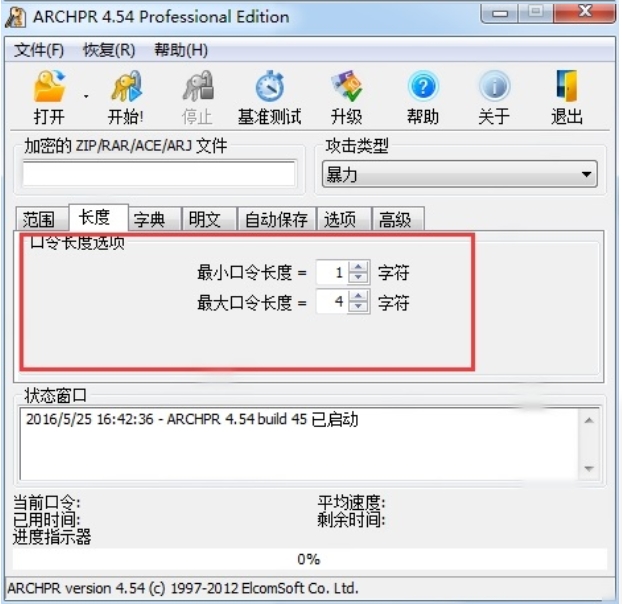Click the 升级 upgrade icon

[x=346, y=86]
